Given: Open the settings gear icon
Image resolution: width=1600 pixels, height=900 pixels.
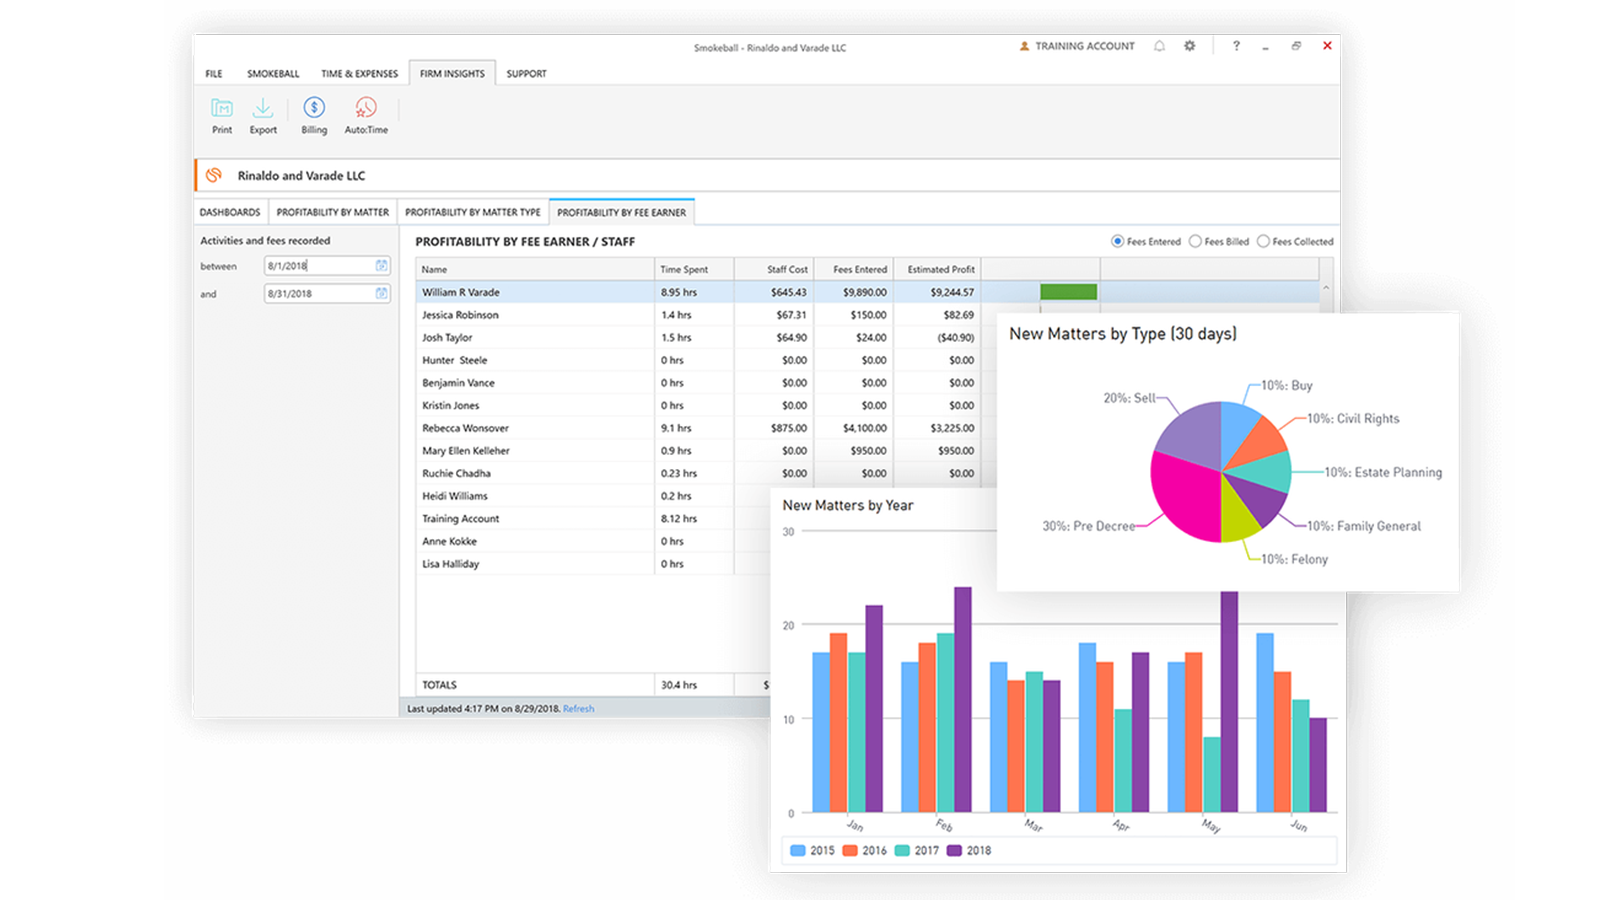Looking at the screenshot, I should pyautogui.click(x=1189, y=46).
